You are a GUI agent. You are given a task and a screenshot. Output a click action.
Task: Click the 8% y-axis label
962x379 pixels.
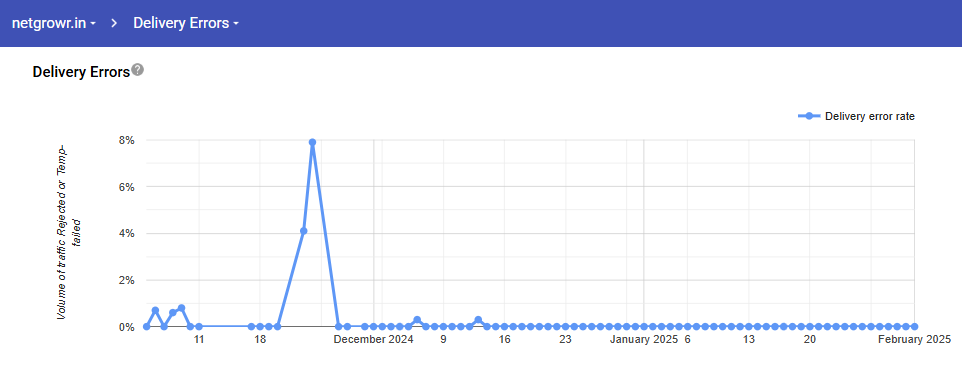click(x=126, y=140)
